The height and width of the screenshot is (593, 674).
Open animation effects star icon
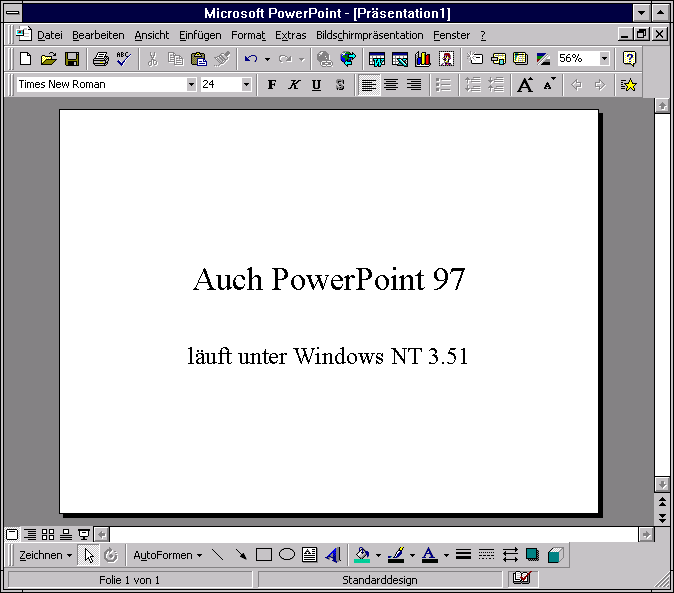tap(628, 85)
